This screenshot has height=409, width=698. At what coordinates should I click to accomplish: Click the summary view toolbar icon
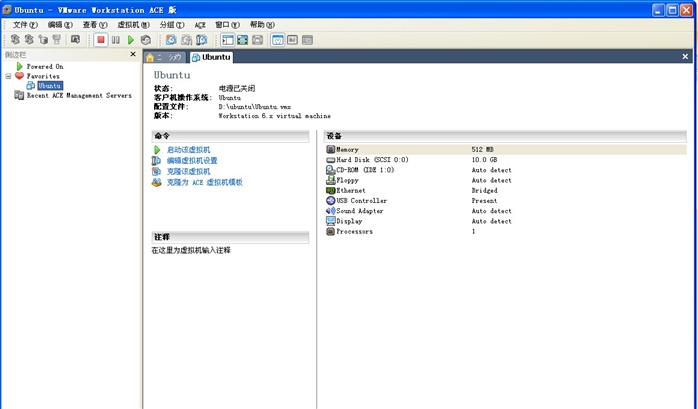278,40
